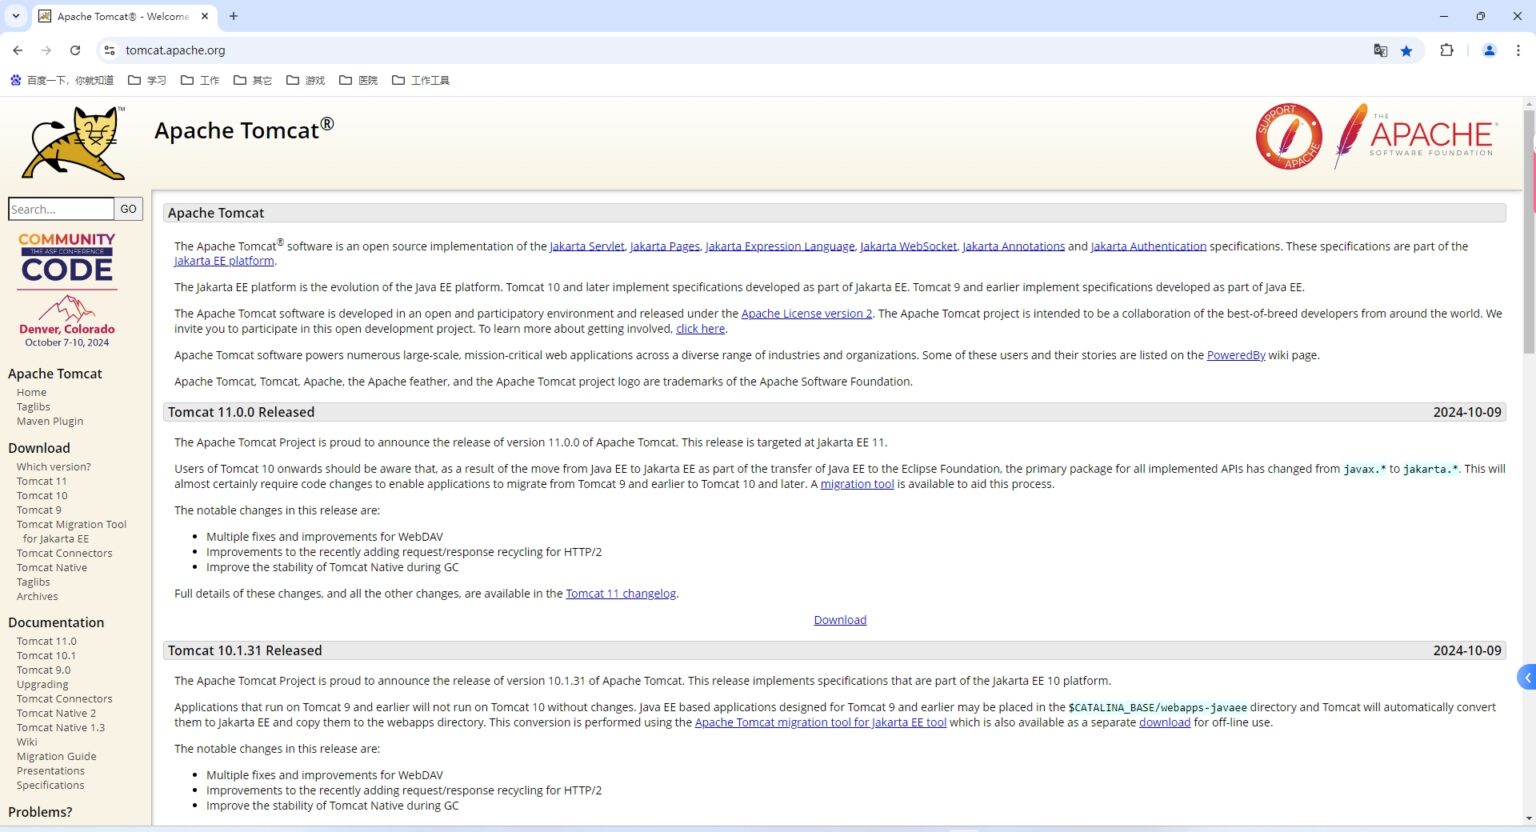Focus the site search input field
The height and width of the screenshot is (832, 1536).
coord(60,209)
